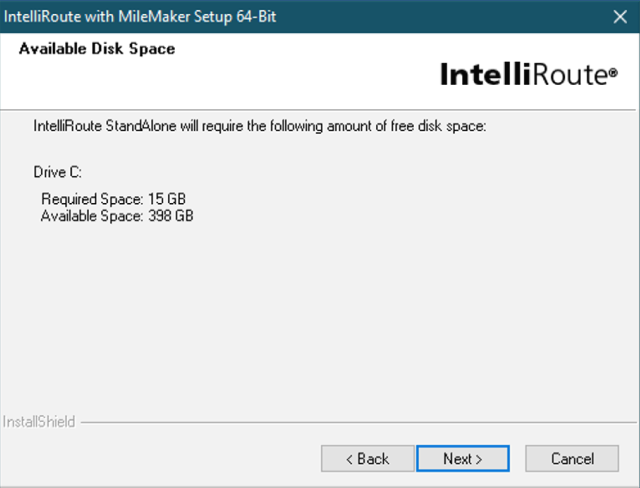Click the registered trademark symbol beside the logo
The width and height of the screenshot is (640, 488).
tap(613, 73)
